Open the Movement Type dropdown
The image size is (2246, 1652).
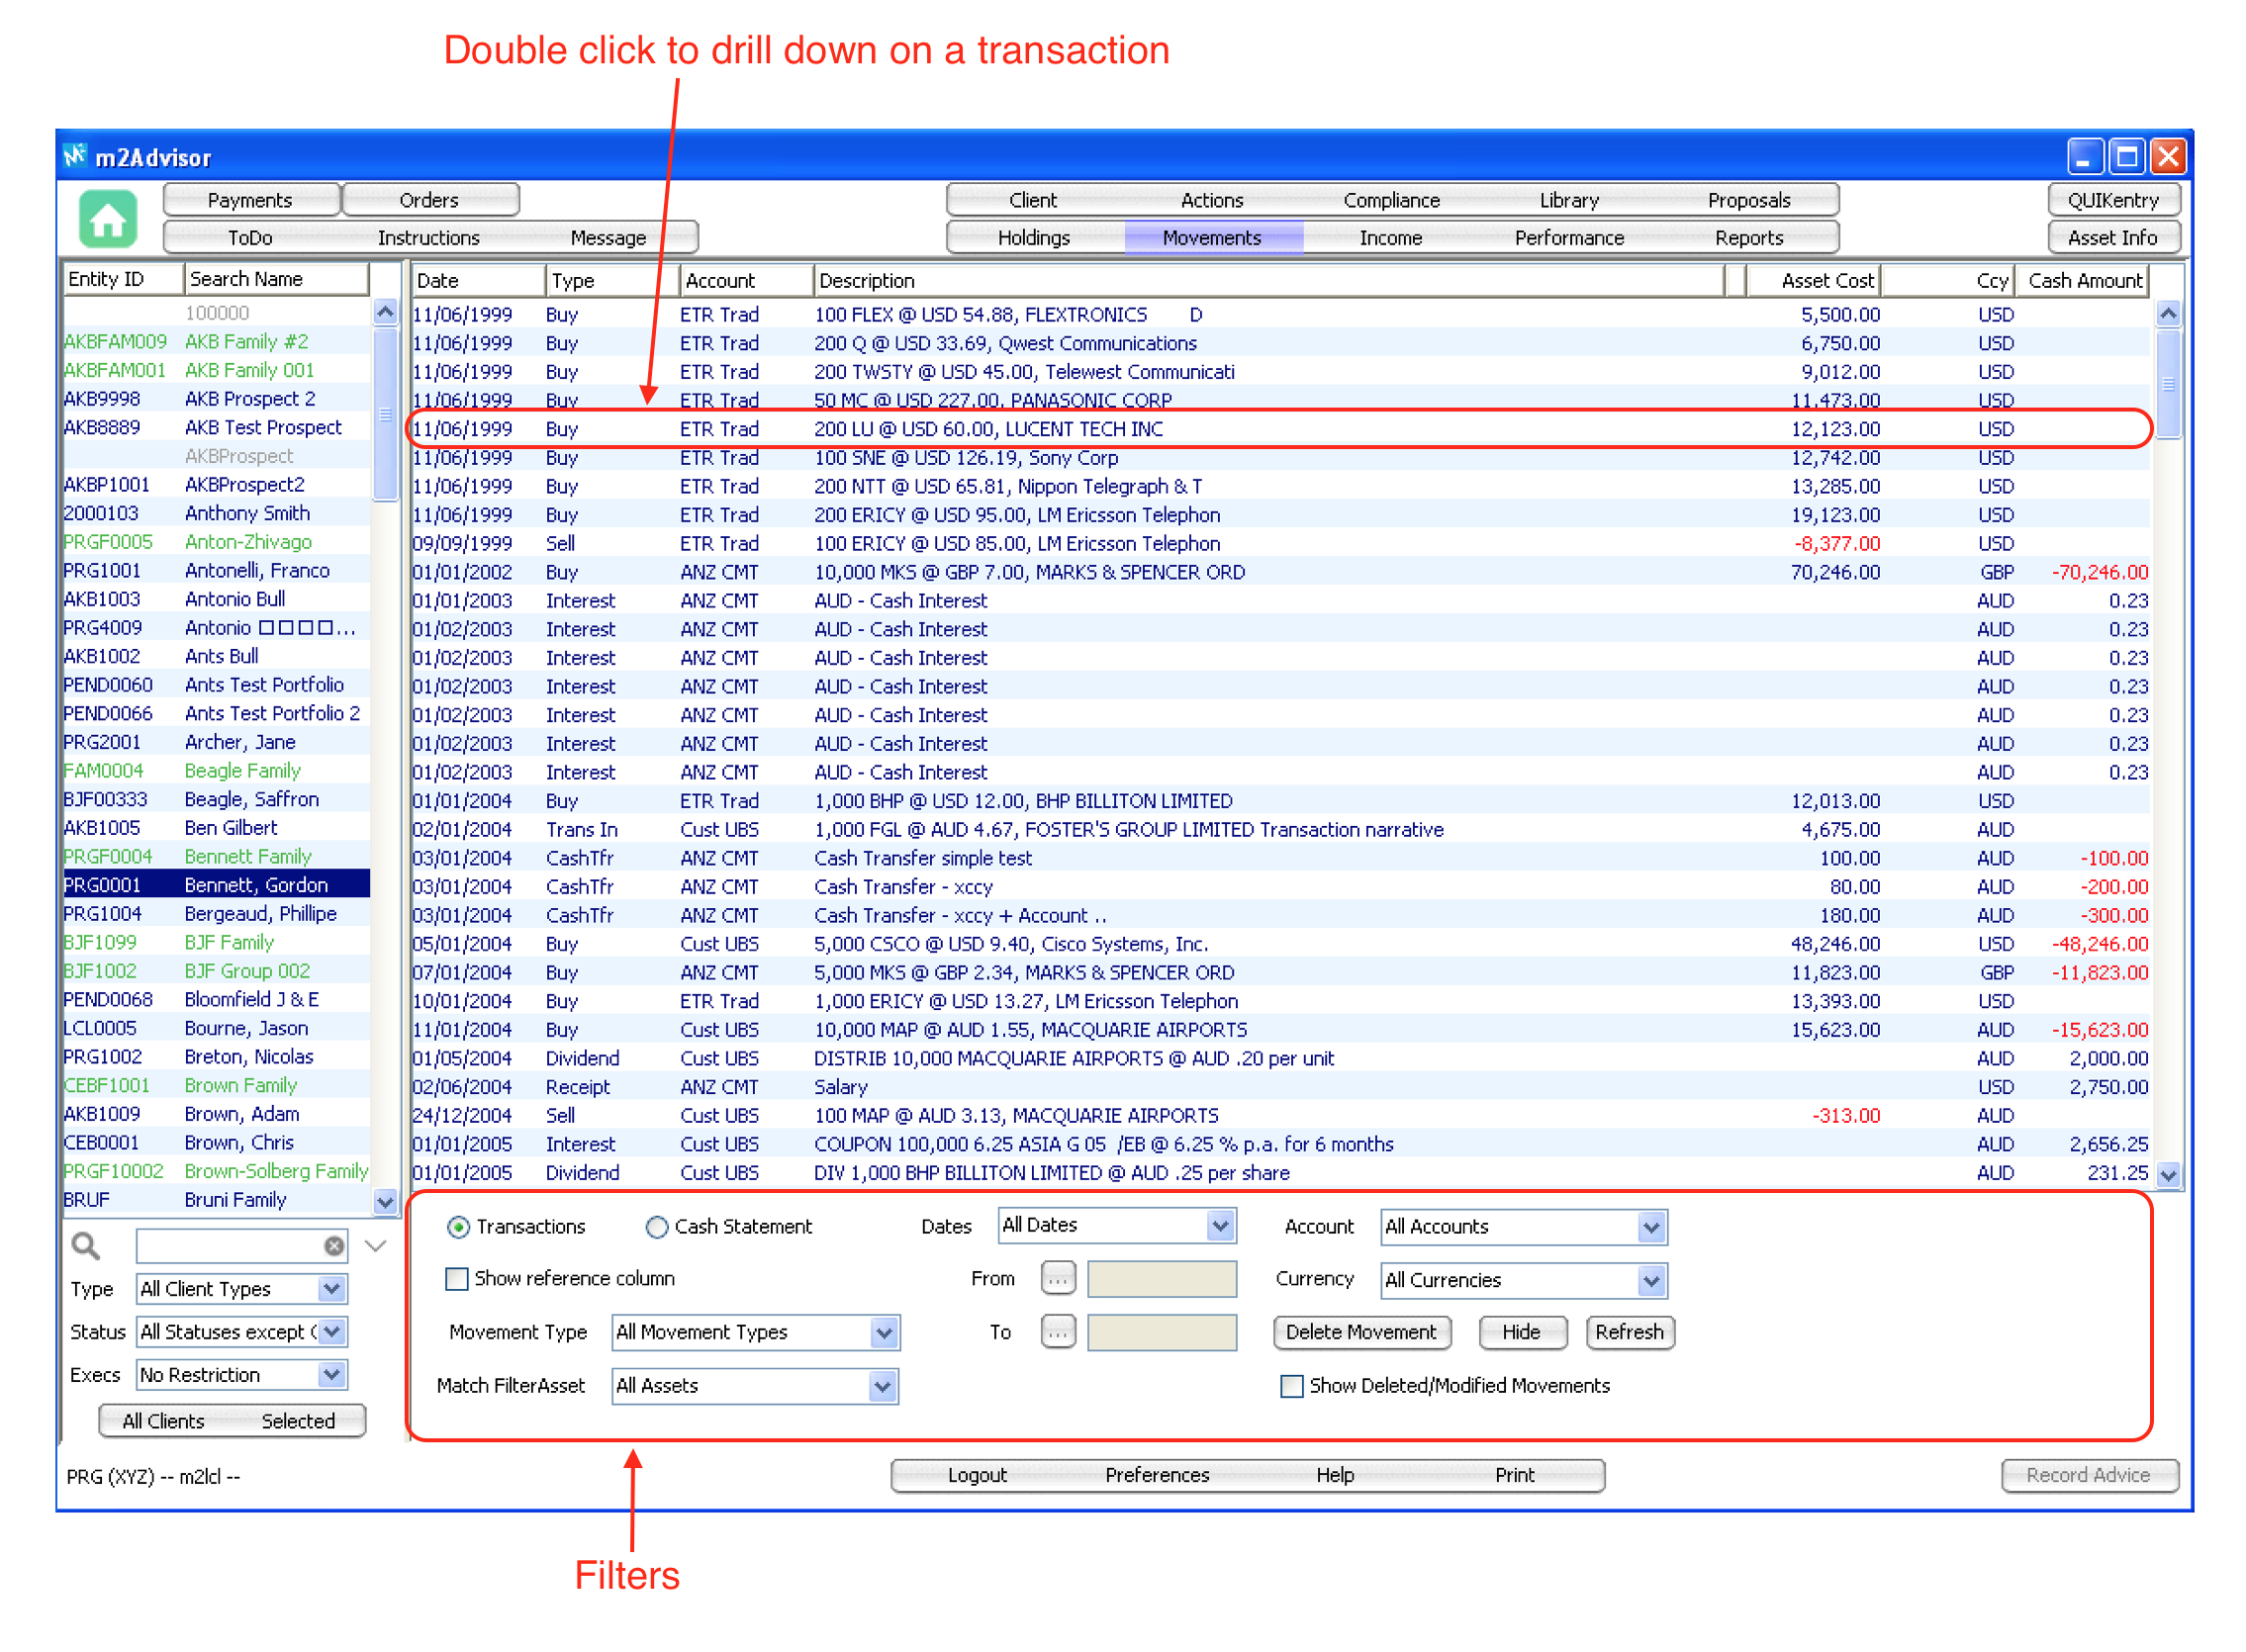click(882, 1332)
